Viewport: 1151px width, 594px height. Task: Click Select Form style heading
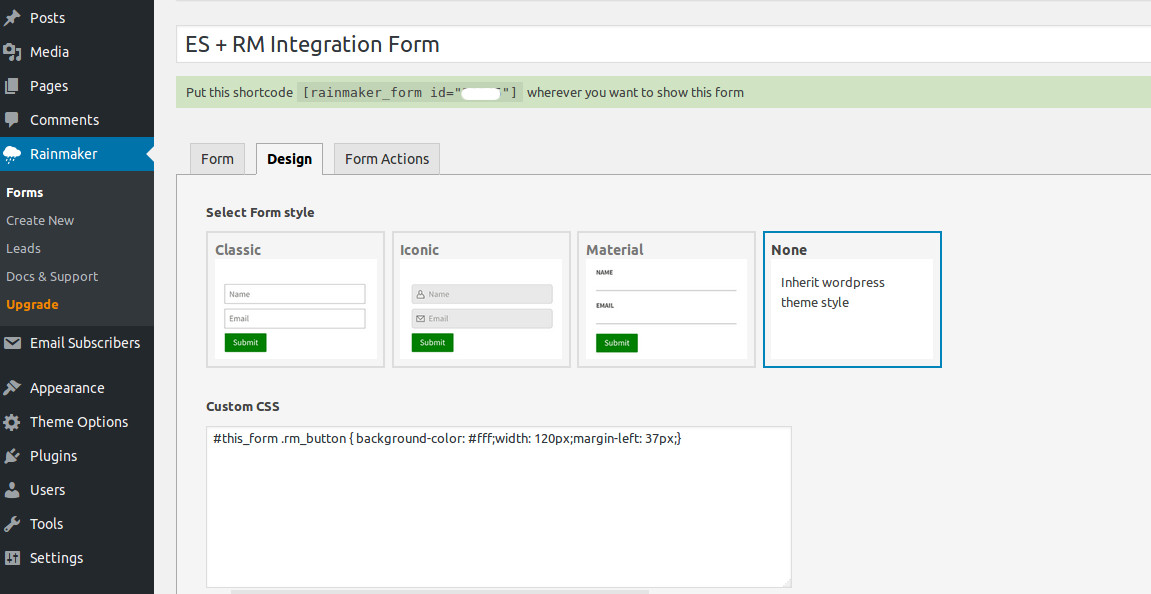tap(260, 212)
